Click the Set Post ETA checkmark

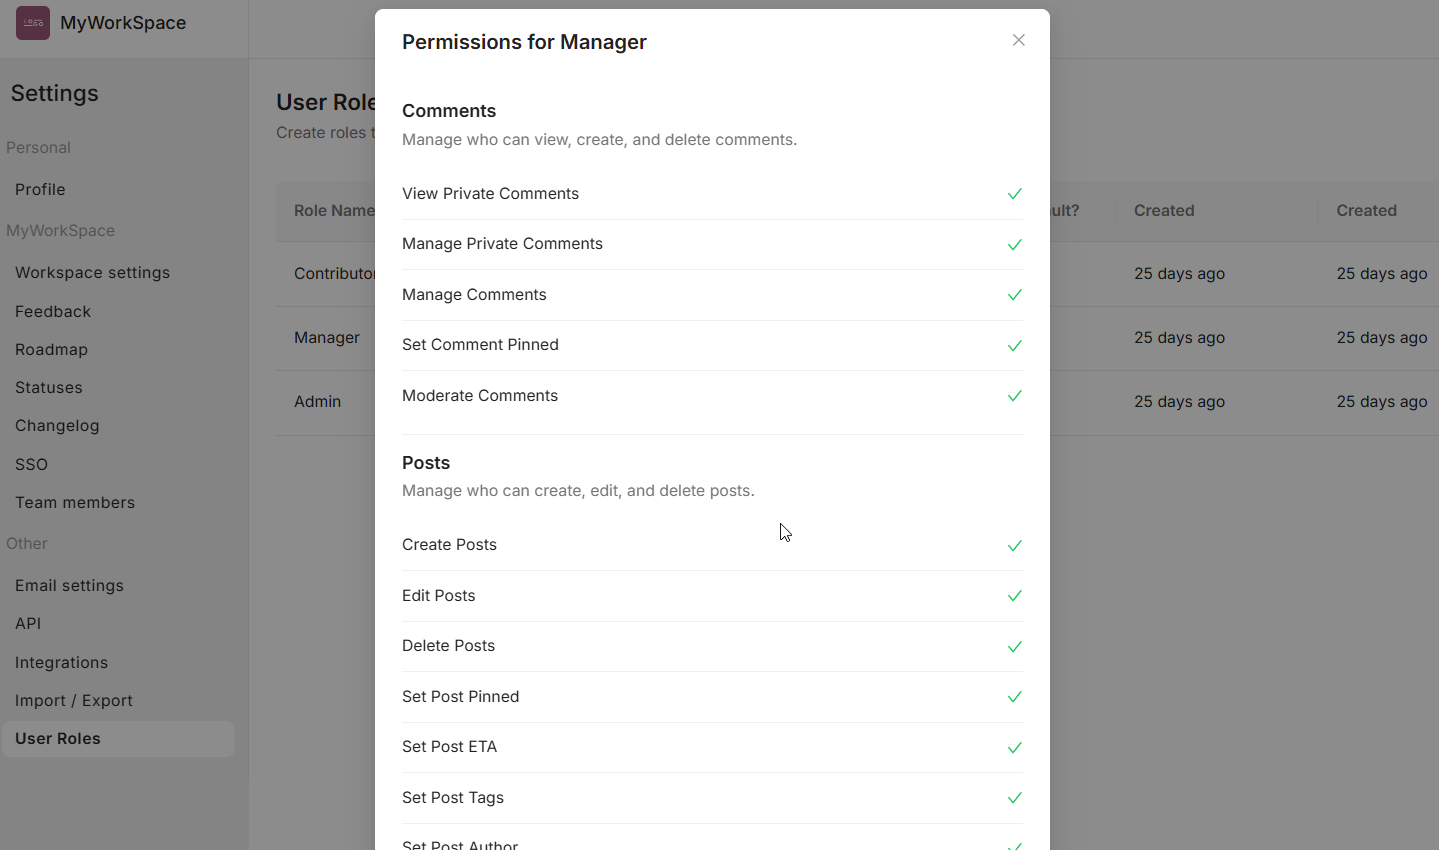1015,747
